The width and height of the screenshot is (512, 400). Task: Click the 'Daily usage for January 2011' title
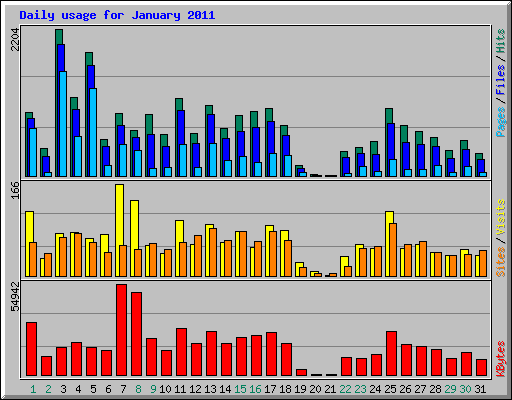[x=117, y=15]
